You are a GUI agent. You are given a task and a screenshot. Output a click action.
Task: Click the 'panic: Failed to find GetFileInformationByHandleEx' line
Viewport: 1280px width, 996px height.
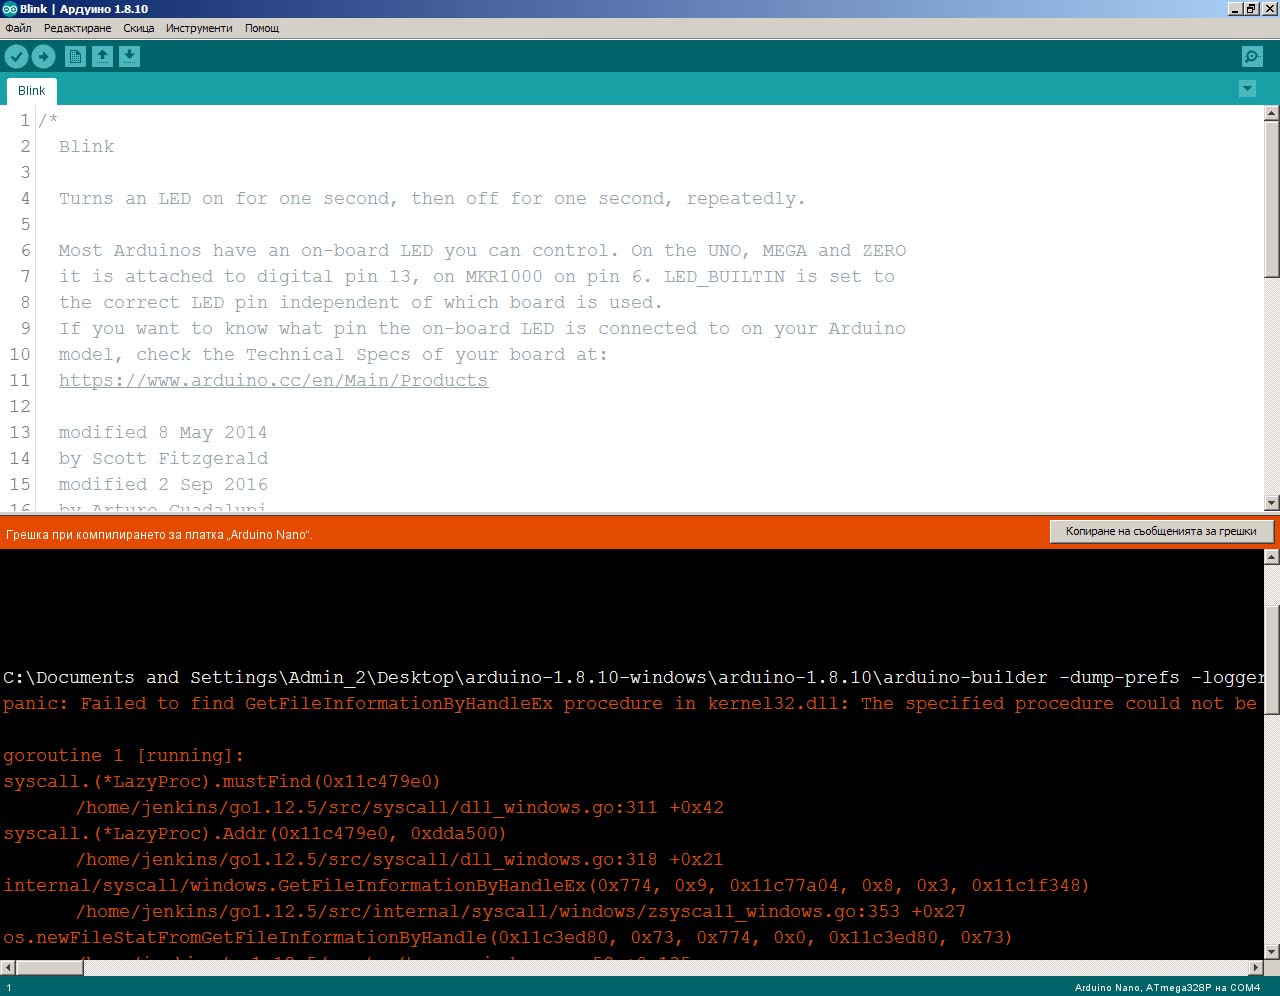(630, 703)
